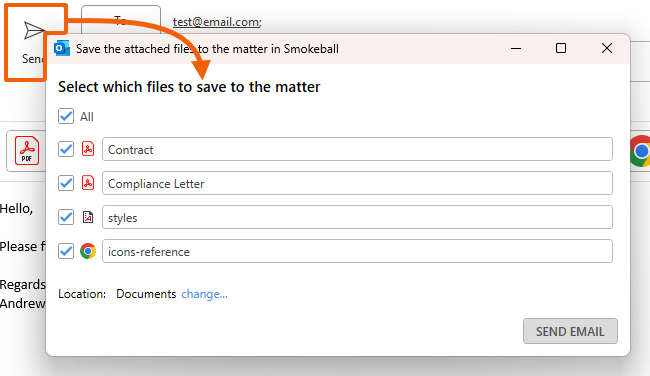Uncheck the Contract file checkbox

(66, 149)
